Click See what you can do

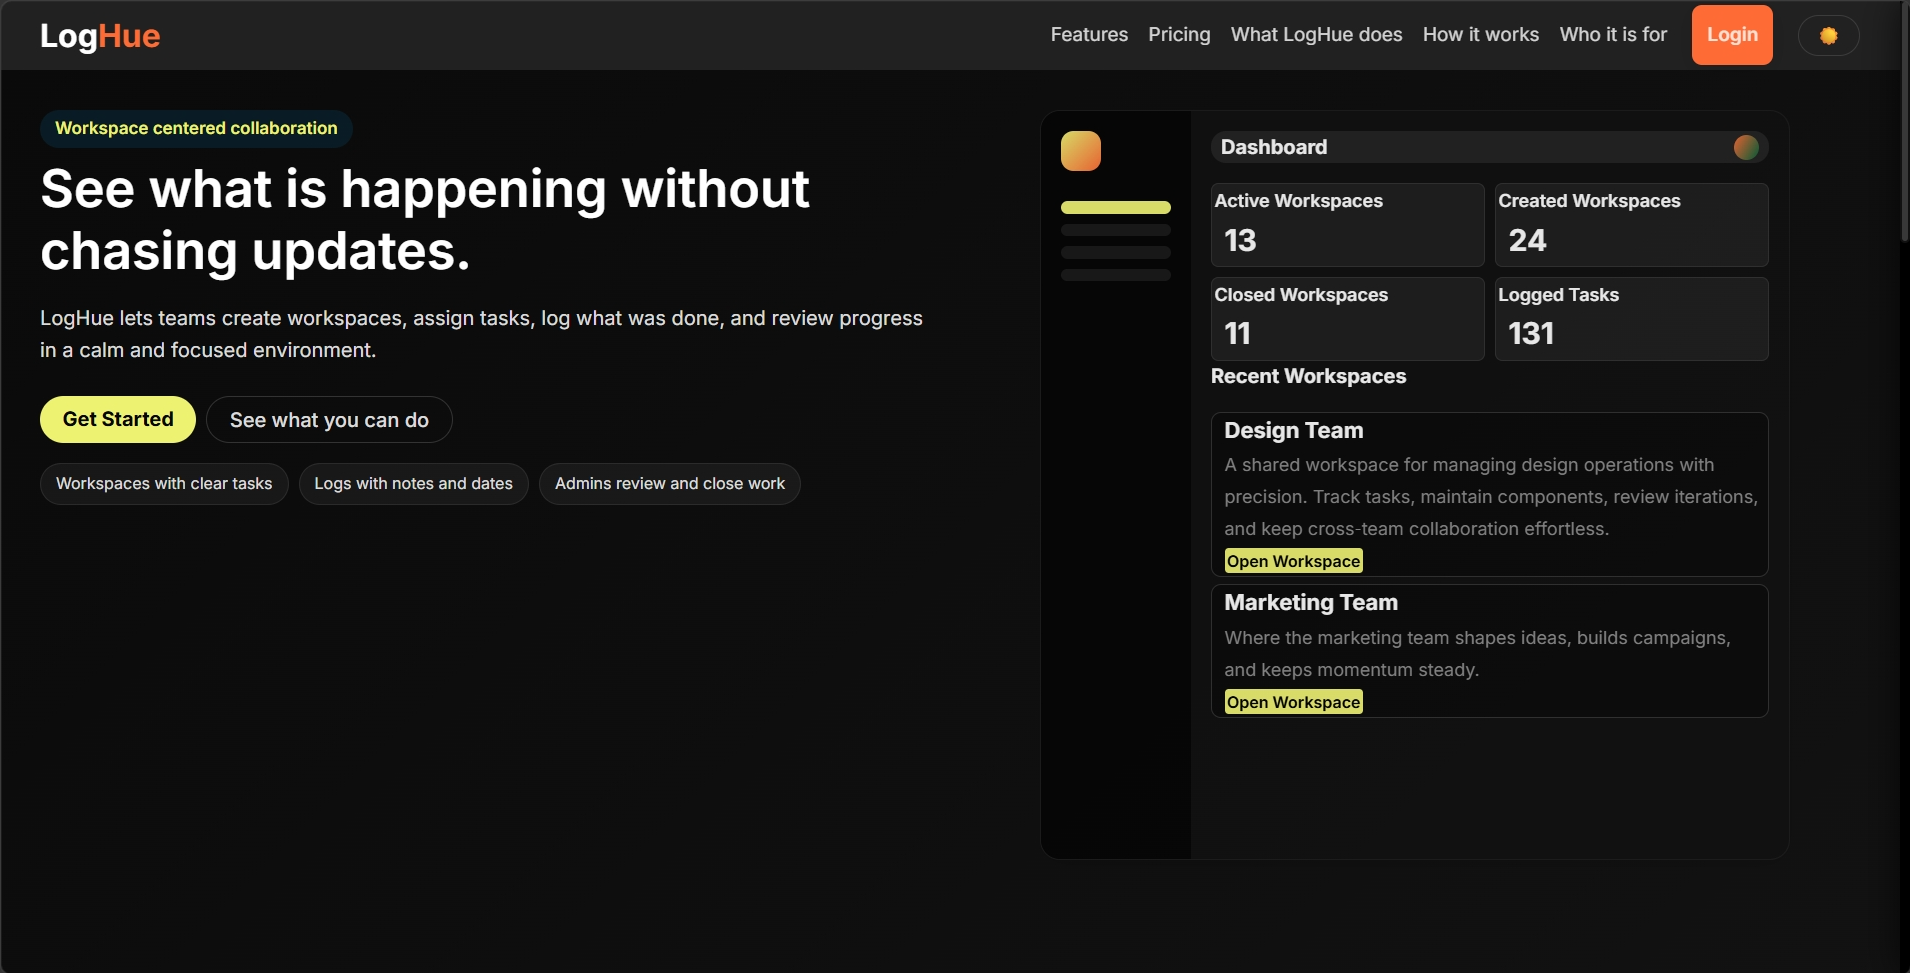(329, 420)
